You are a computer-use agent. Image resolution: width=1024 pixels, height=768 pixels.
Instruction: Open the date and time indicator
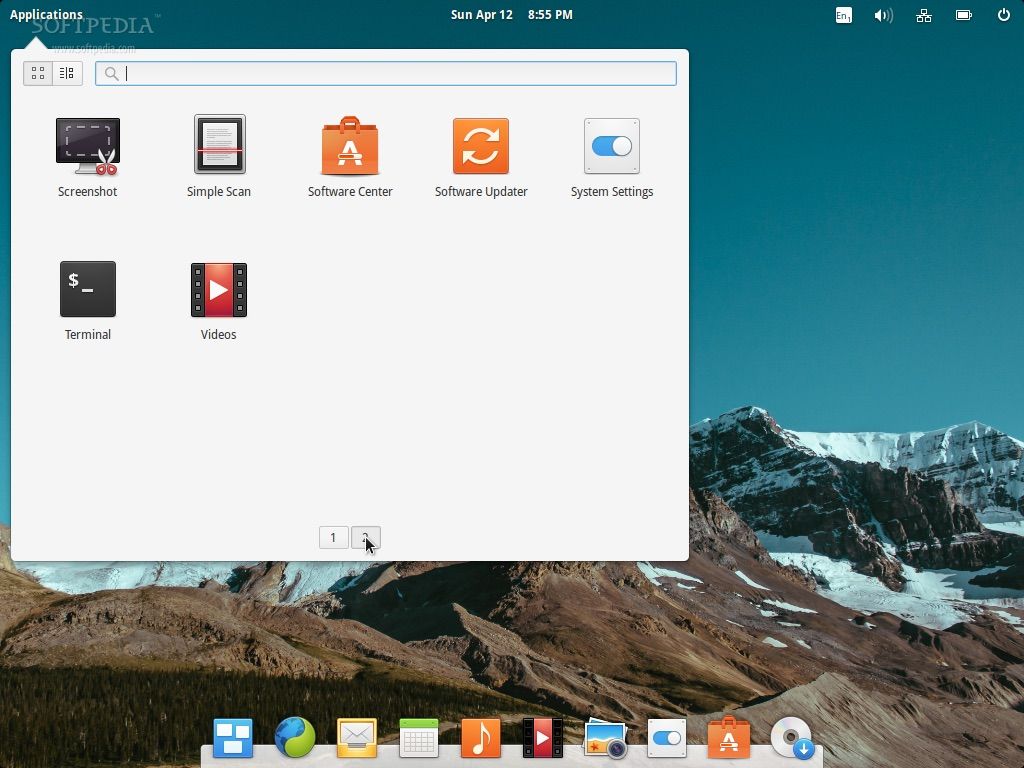click(x=511, y=14)
